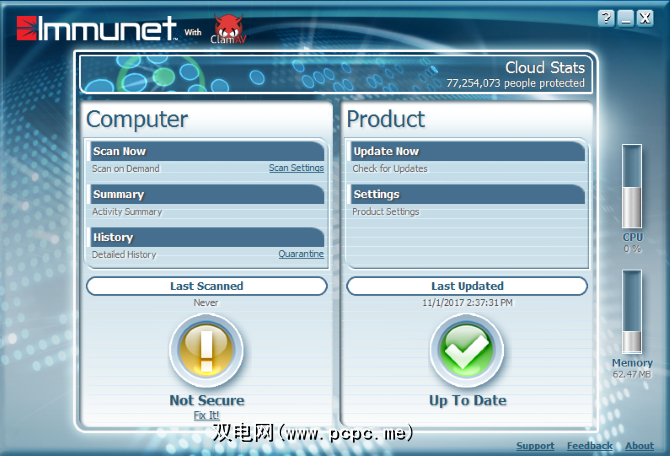
Task: Click the 'Activity Summary' text
Action: (127, 212)
